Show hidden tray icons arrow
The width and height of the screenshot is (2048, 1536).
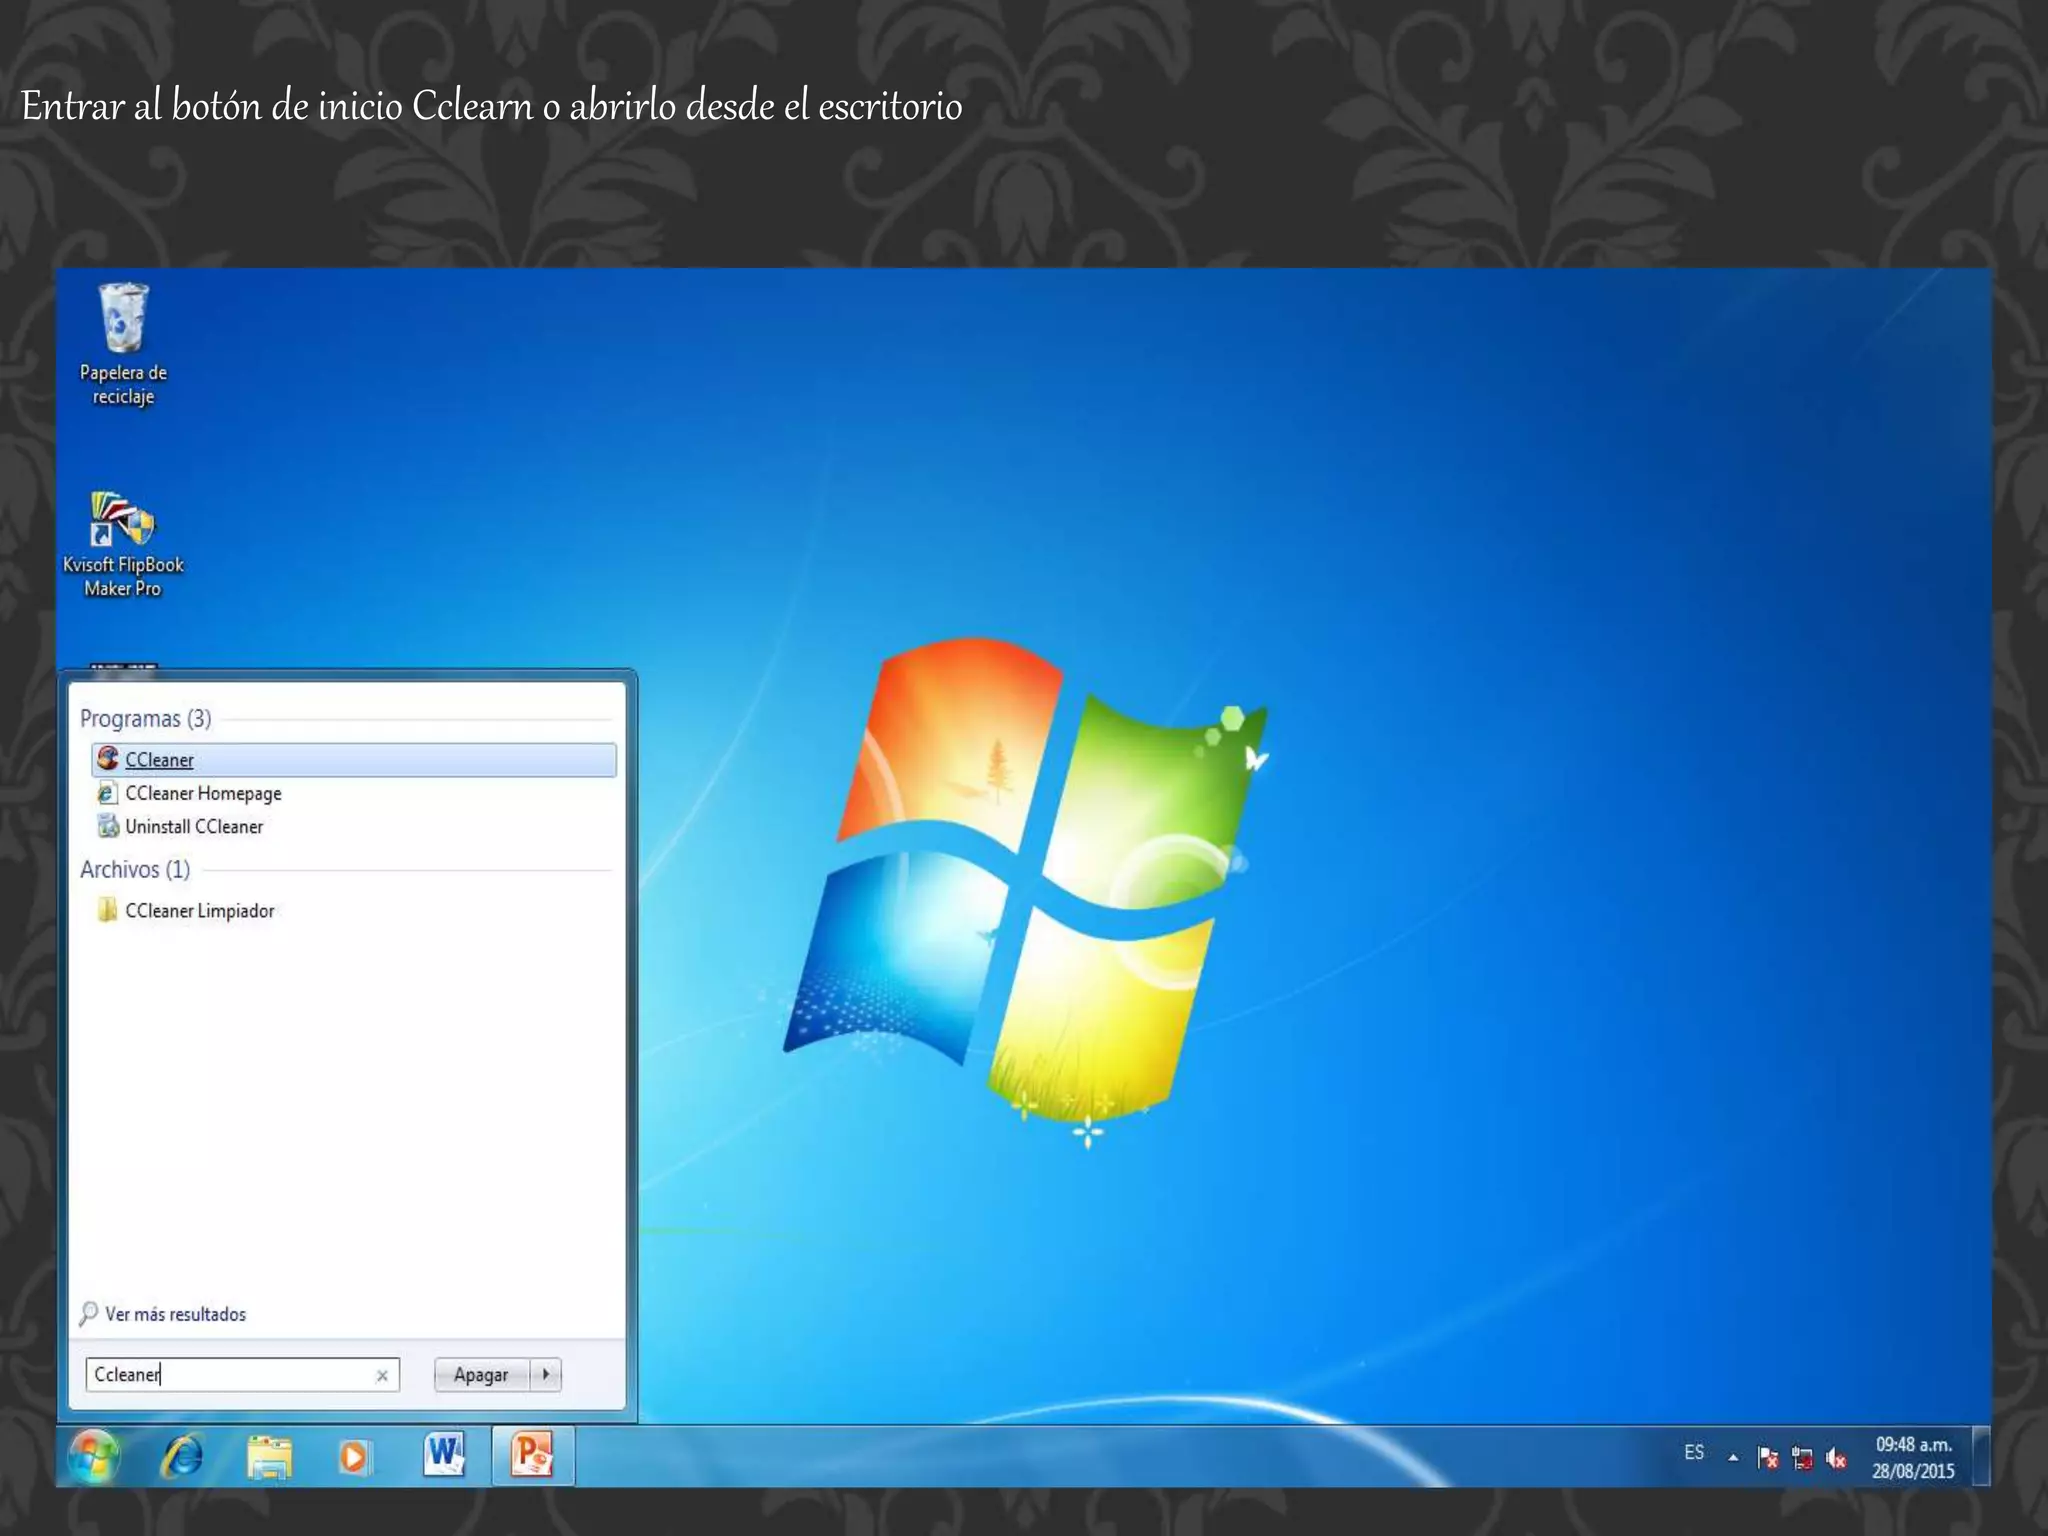click(1733, 1458)
